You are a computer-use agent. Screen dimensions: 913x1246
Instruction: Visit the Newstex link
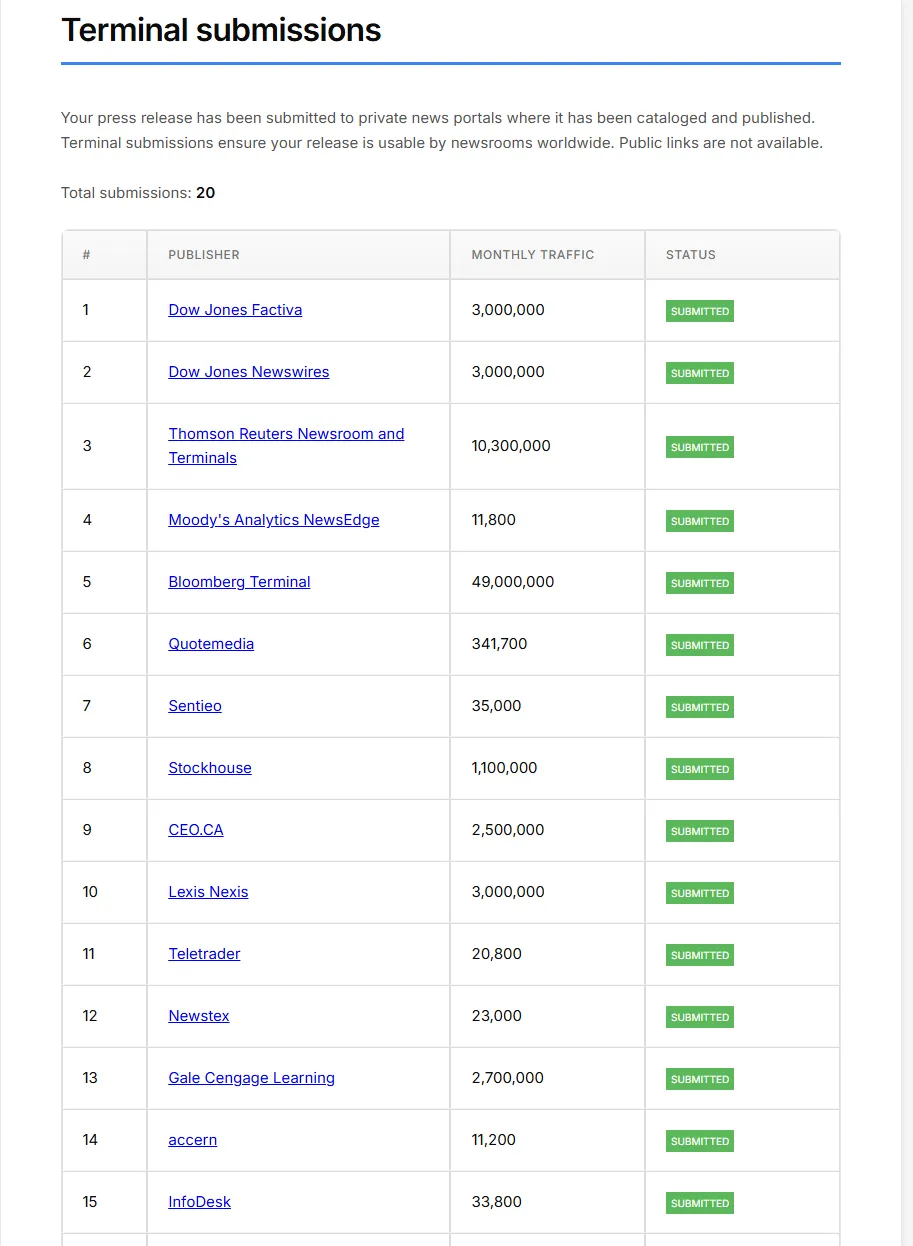(199, 1016)
